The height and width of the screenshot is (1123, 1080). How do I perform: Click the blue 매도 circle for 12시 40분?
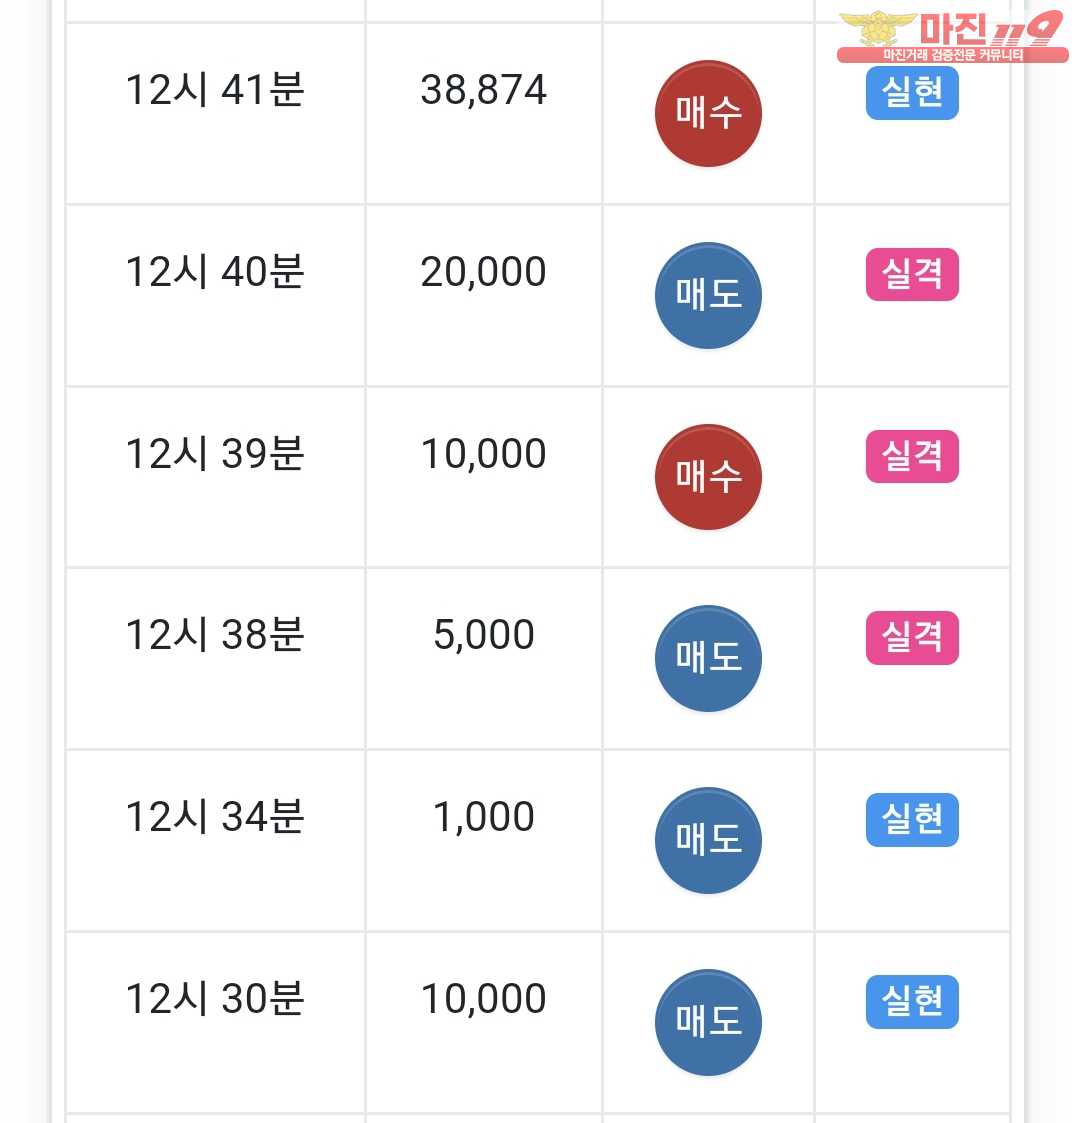(708, 296)
